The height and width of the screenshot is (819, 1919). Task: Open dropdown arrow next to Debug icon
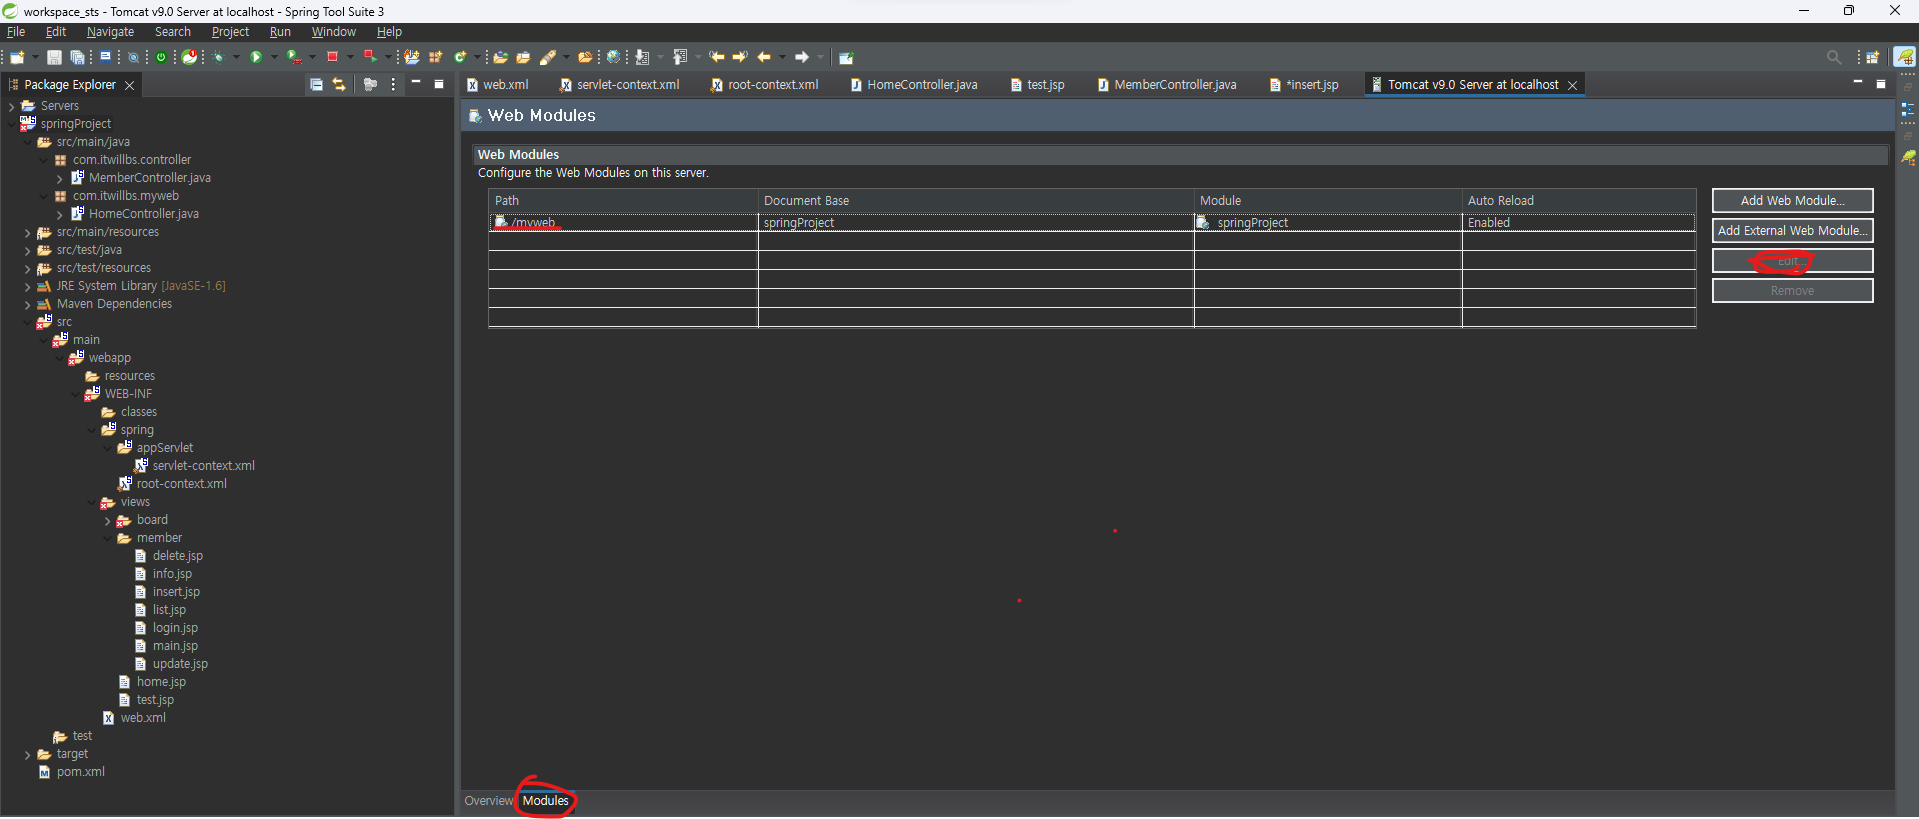[x=236, y=57]
